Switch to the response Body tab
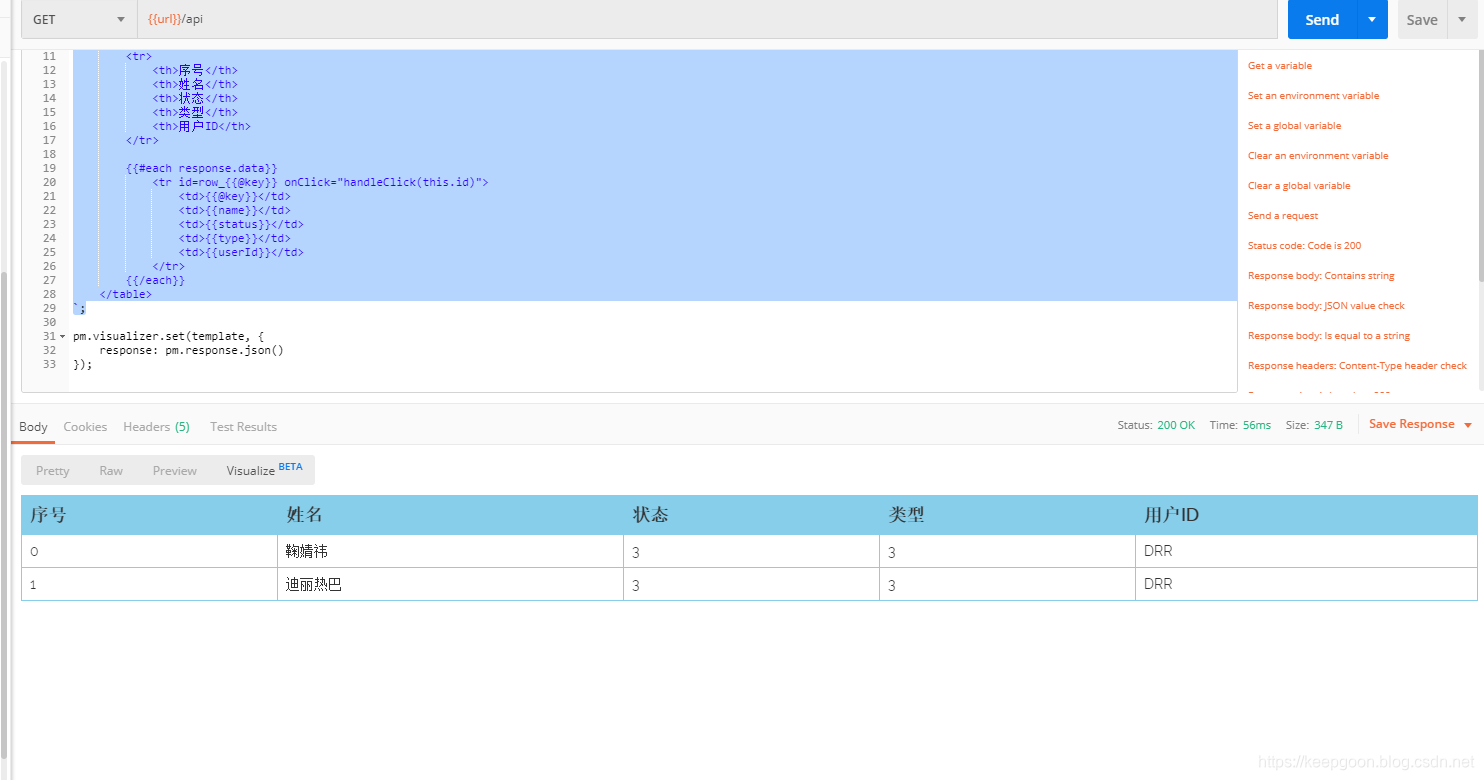The image size is (1484, 780). click(x=33, y=427)
